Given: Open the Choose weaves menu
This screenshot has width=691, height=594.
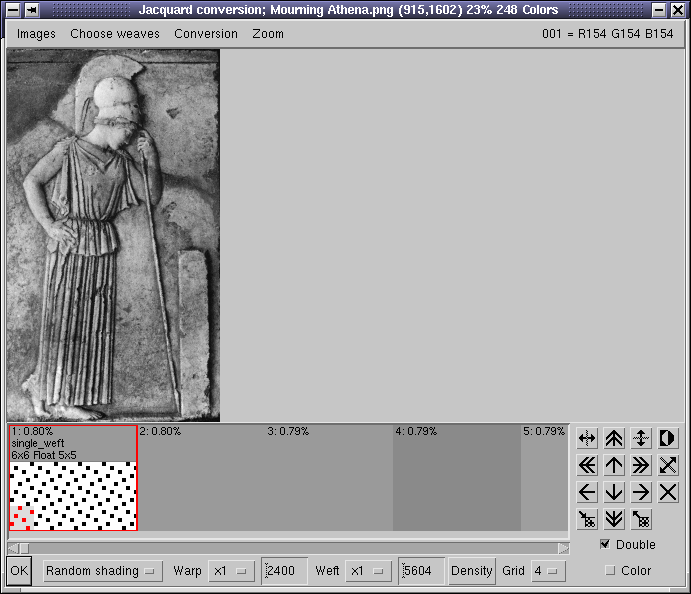Looking at the screenshot, I should [x=115, y=34].
